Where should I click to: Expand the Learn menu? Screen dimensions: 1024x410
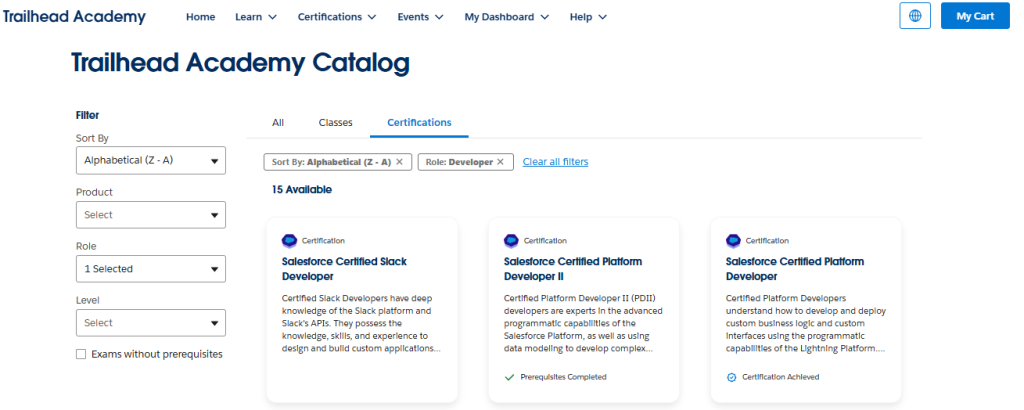click(256, 17)
